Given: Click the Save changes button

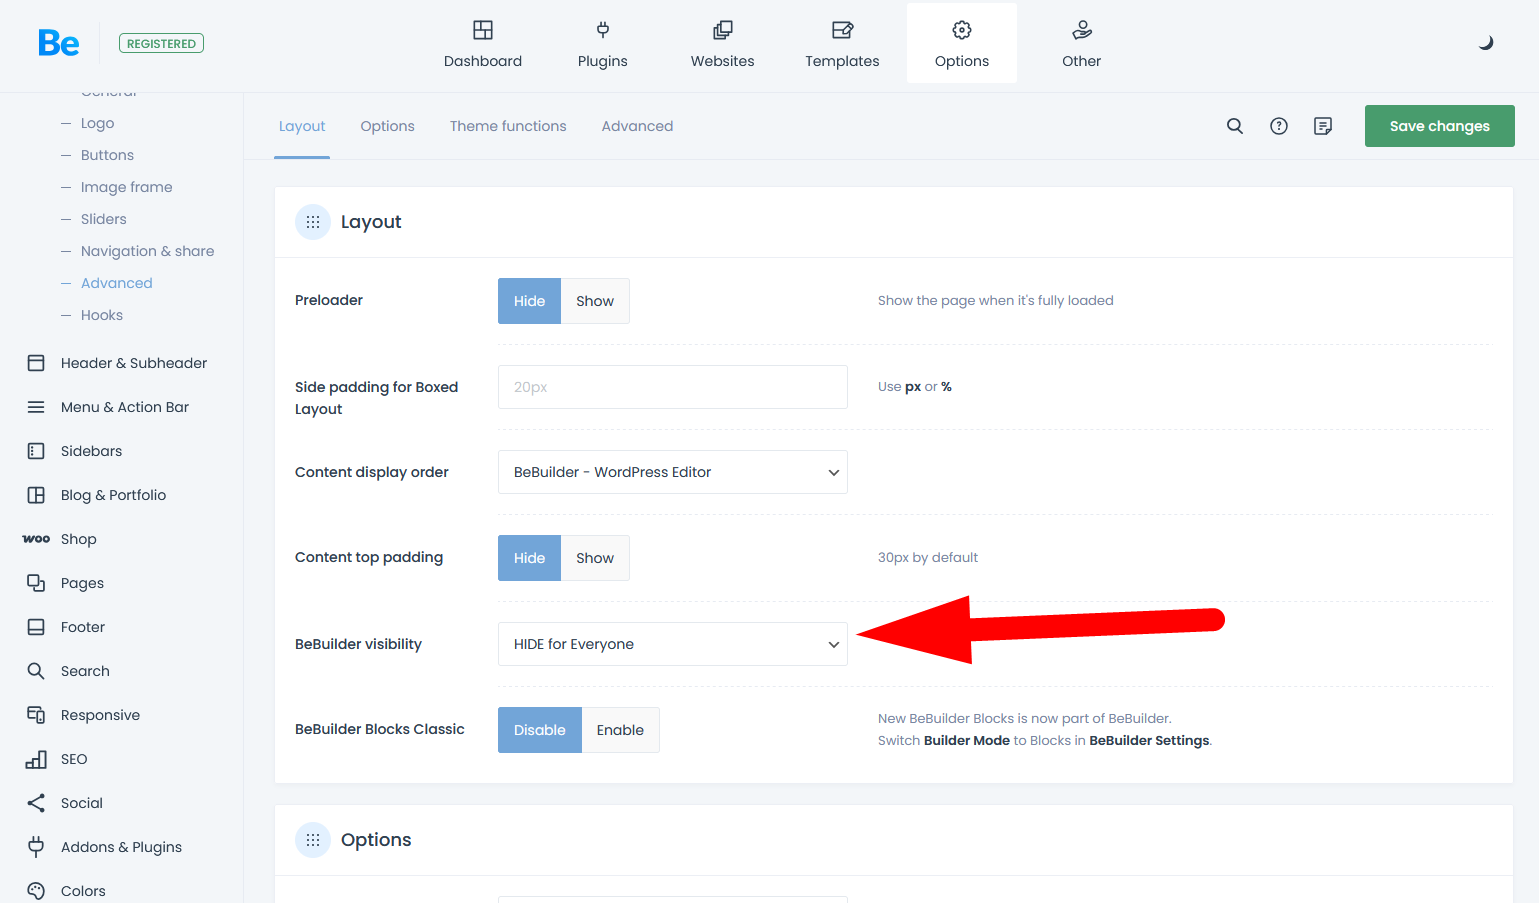Looking at the screenshot, I should (1439, 126).
